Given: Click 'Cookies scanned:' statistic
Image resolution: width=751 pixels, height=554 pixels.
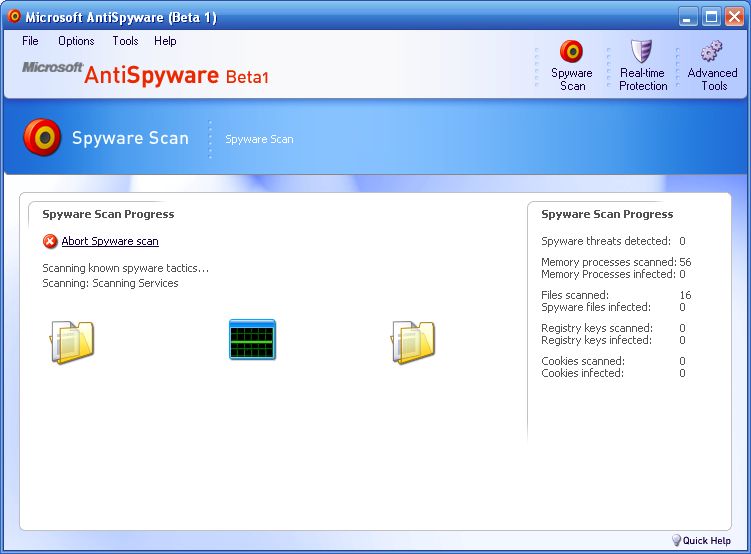Looking at the screenshot, I should 583,361.
